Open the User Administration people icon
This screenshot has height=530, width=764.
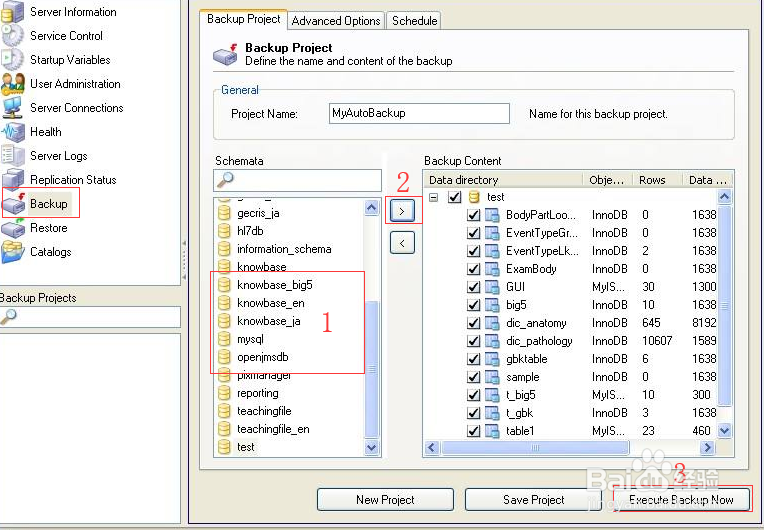pos(13,84)
